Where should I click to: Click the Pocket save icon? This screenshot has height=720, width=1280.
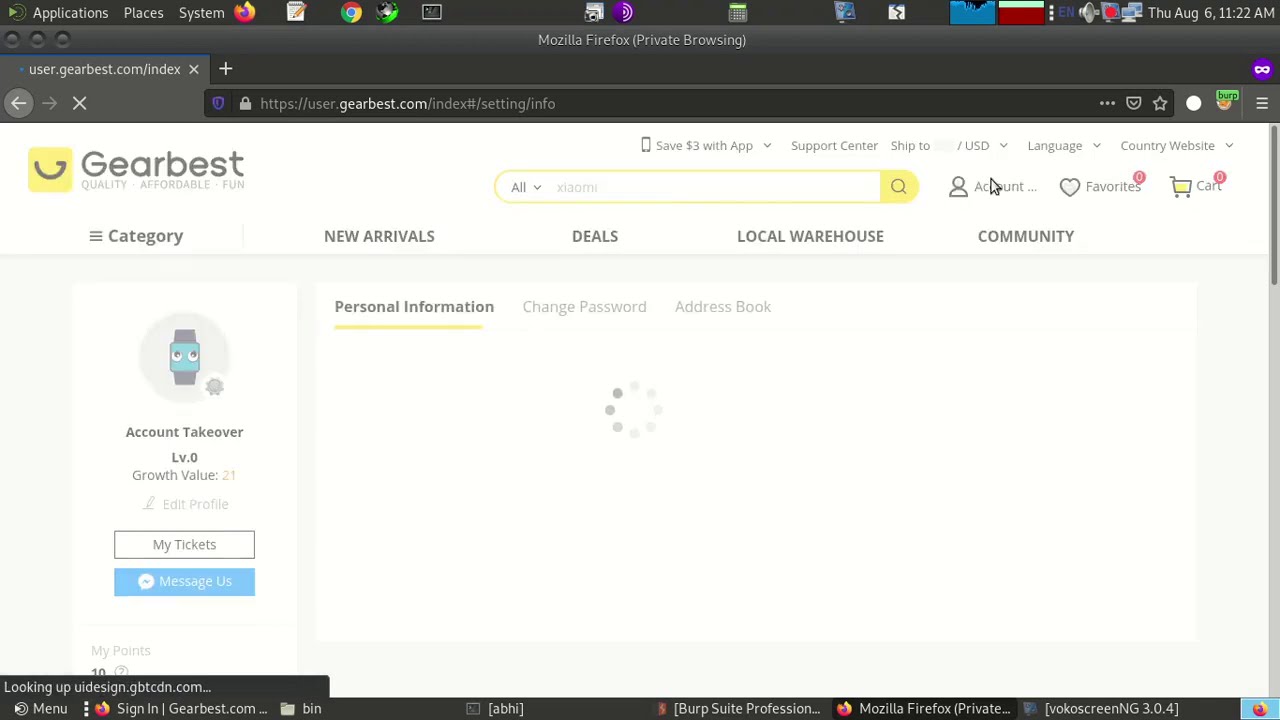coord(1134,103)
